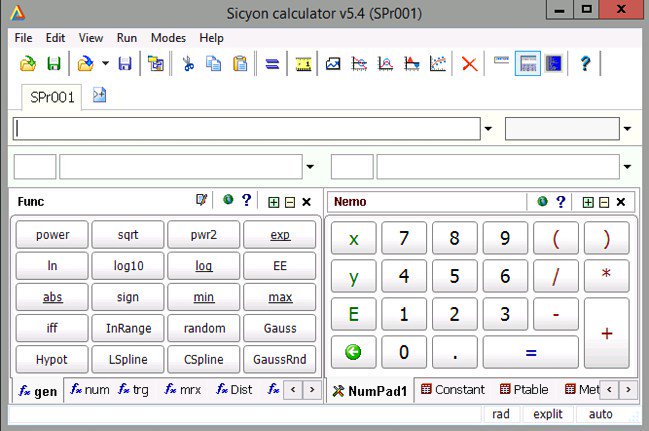Viewport: 649px width, 431px height.
Task: Click the help question mark in Nemo panel
Action: click(561, 202)
